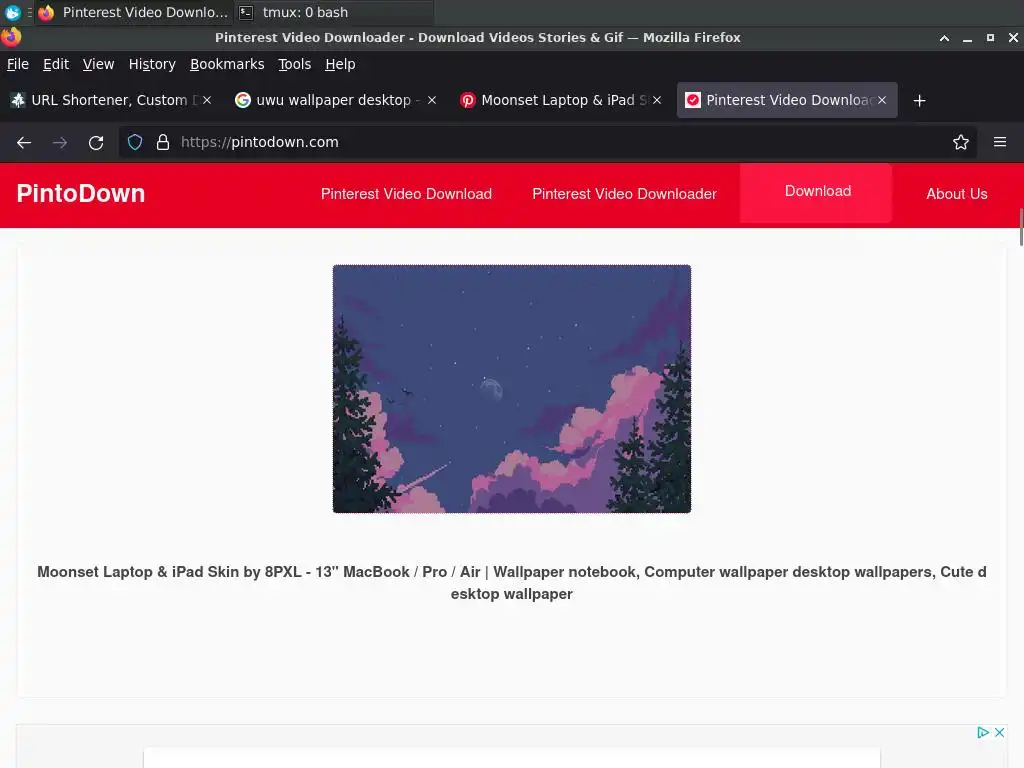Close the Pinterest Video Downloader tab
1024x768 pixels.
coord(882,100)
